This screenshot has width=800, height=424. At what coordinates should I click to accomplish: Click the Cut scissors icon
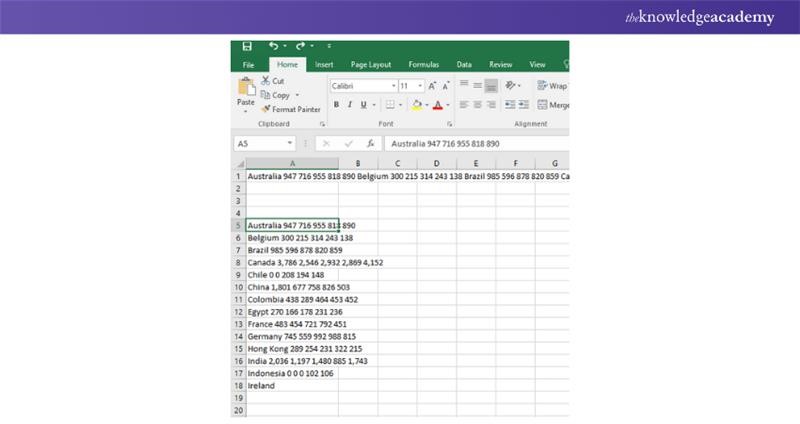(266, 81)
